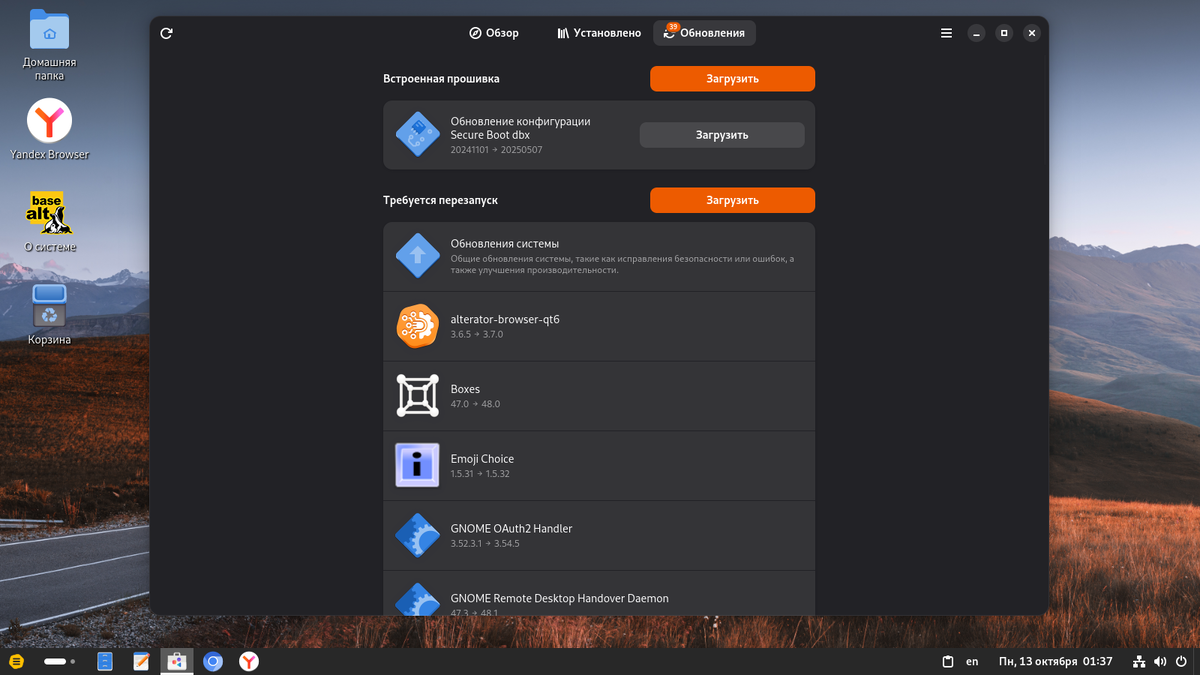Image resolution: width=1200 pixels, height=675 pixels.
Task: Click Загрузить beside Встроенная прошивка heading
Action: tap(732, 79)
